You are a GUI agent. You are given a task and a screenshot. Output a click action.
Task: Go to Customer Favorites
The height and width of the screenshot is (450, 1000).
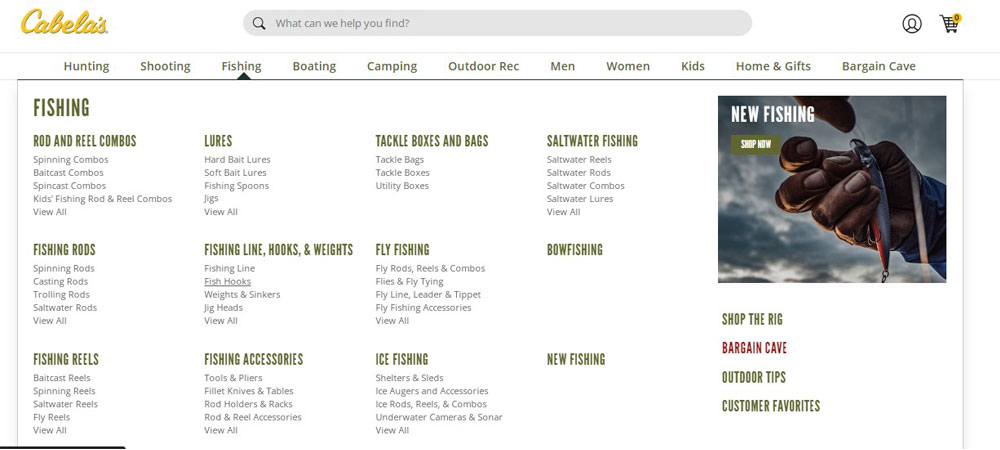[770, 406]
